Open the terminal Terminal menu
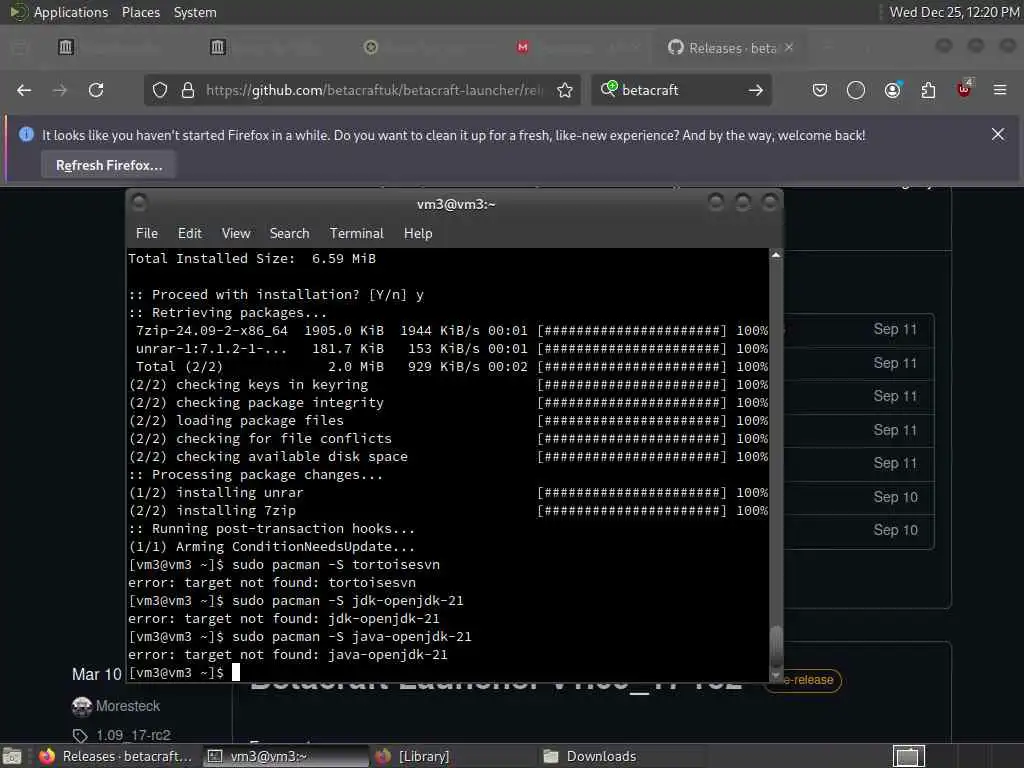Image resolution: width=1024 pixels, height=768 pixels. 357,233
